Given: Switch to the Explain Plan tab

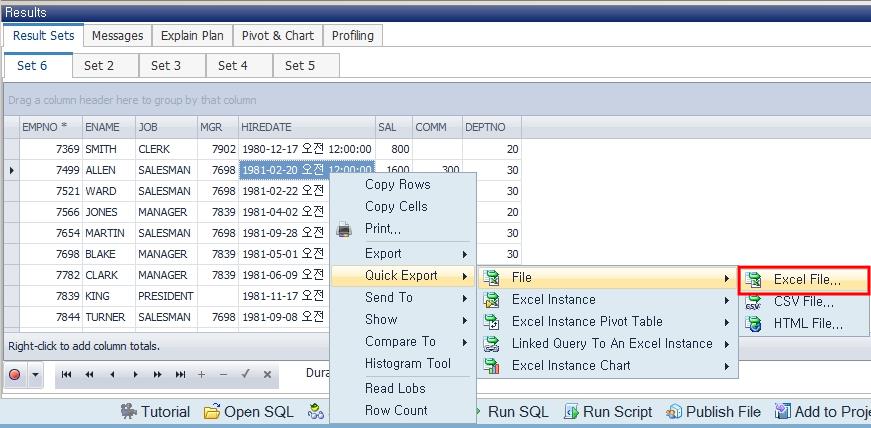Looking at the screenshot, I should (x=192, y=36).
